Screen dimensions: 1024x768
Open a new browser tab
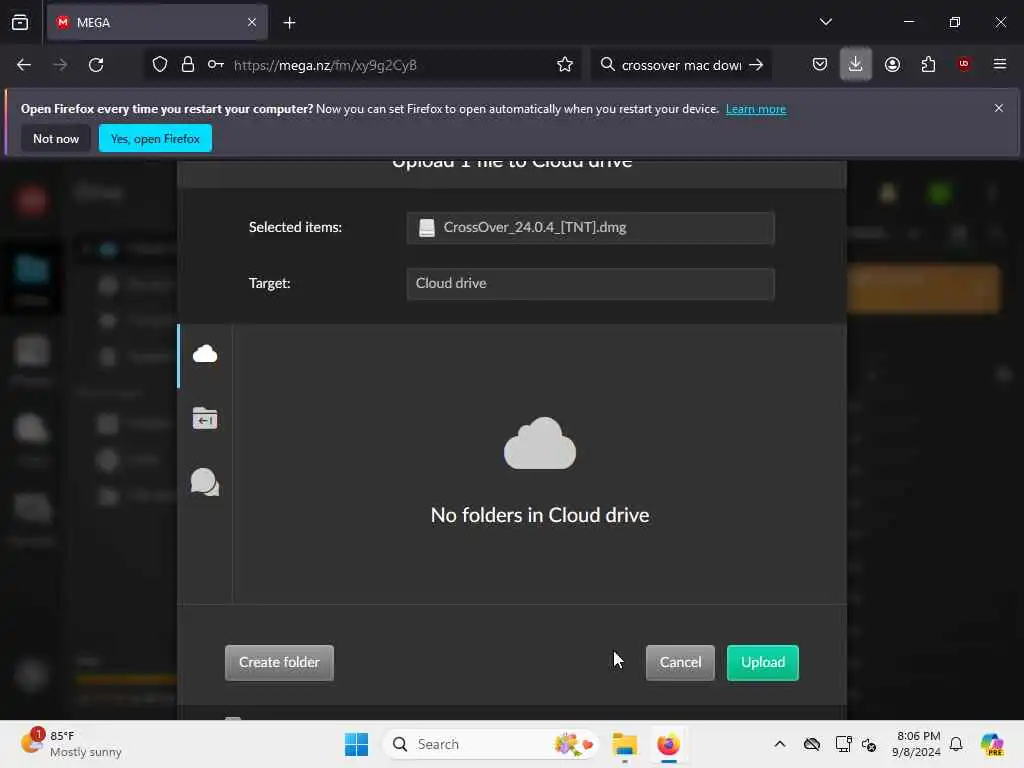pyautogui.click(x=289, y=23)
